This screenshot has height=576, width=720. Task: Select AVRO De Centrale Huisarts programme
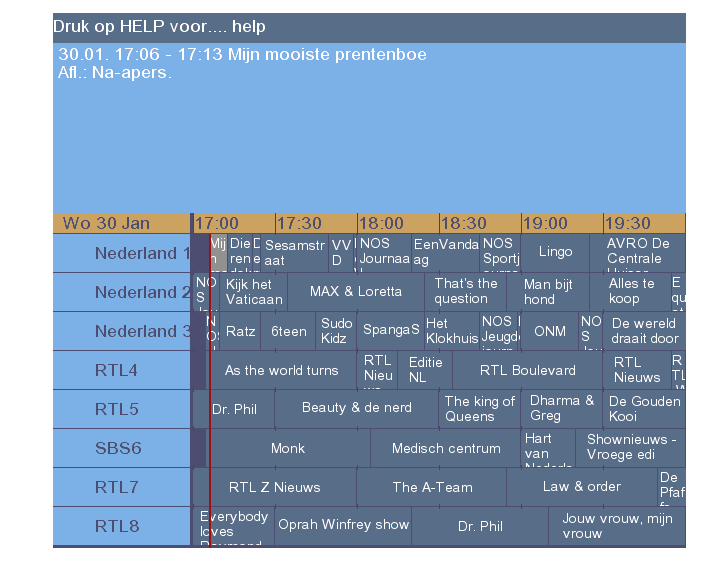click(638, 253)
